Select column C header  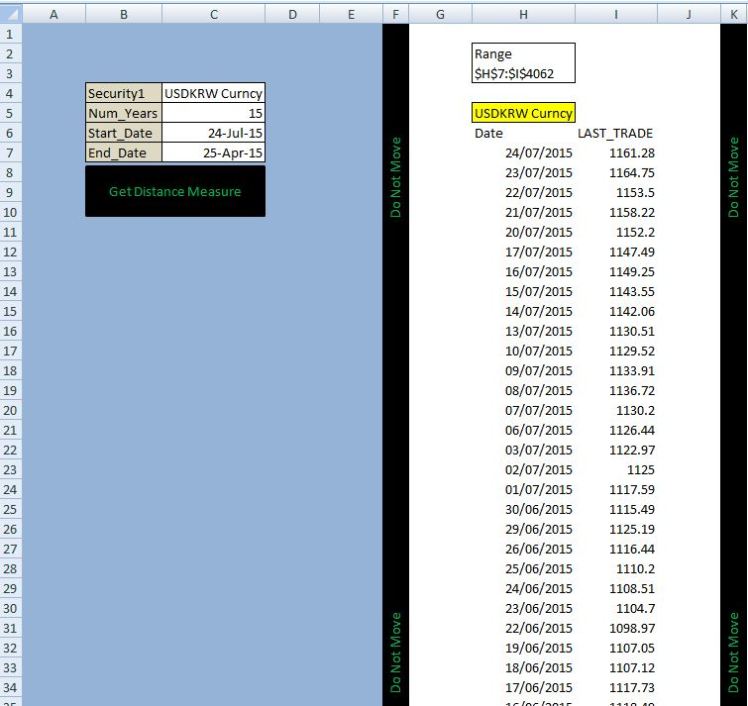(213, 15)
